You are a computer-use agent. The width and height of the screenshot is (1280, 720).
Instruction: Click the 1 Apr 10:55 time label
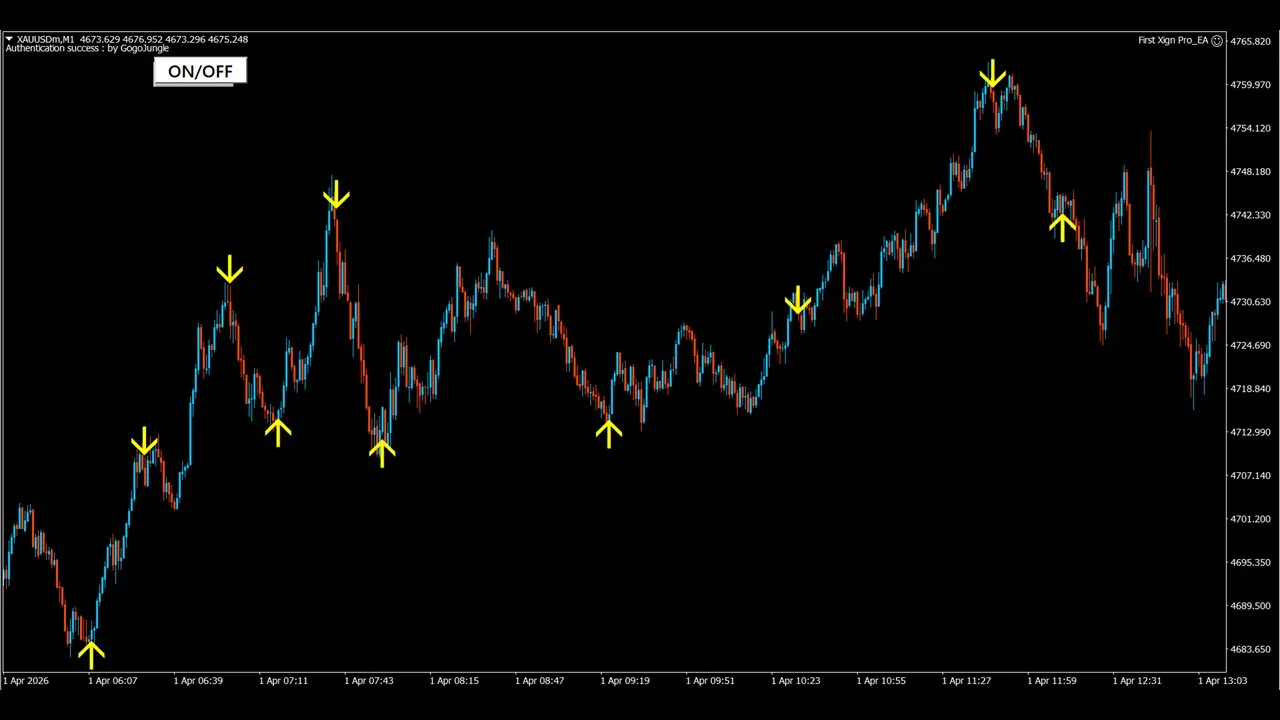click(x=882, y=681)
